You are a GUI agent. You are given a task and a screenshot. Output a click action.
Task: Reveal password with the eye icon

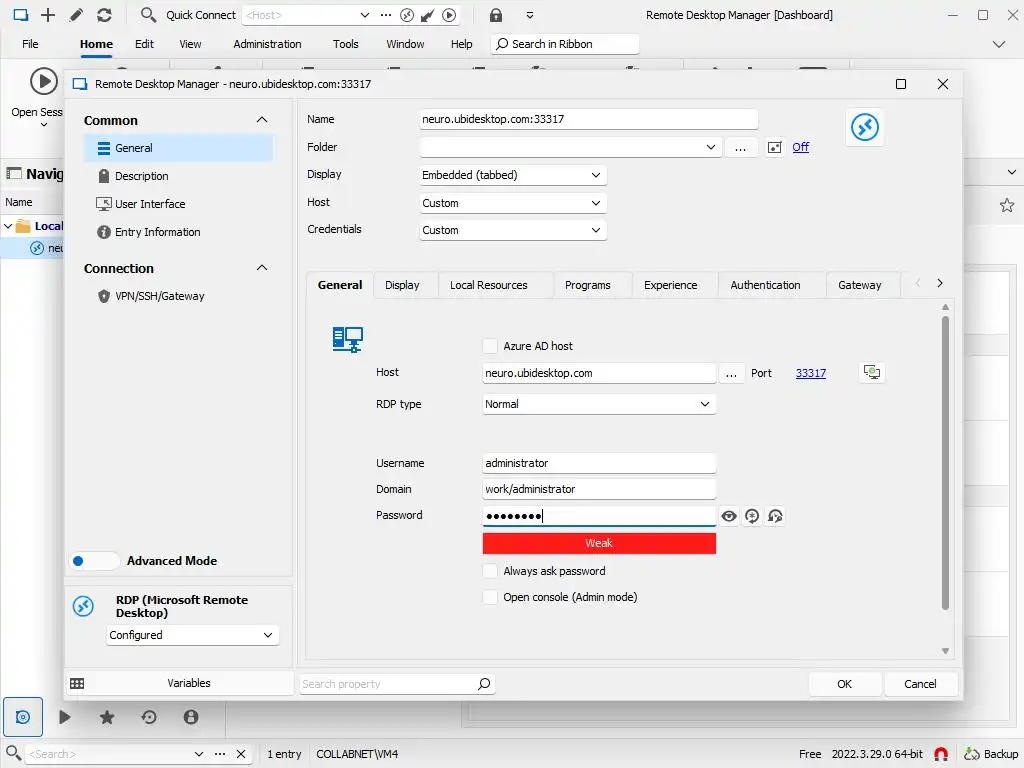pyautogui.click(x=729, y=517)
